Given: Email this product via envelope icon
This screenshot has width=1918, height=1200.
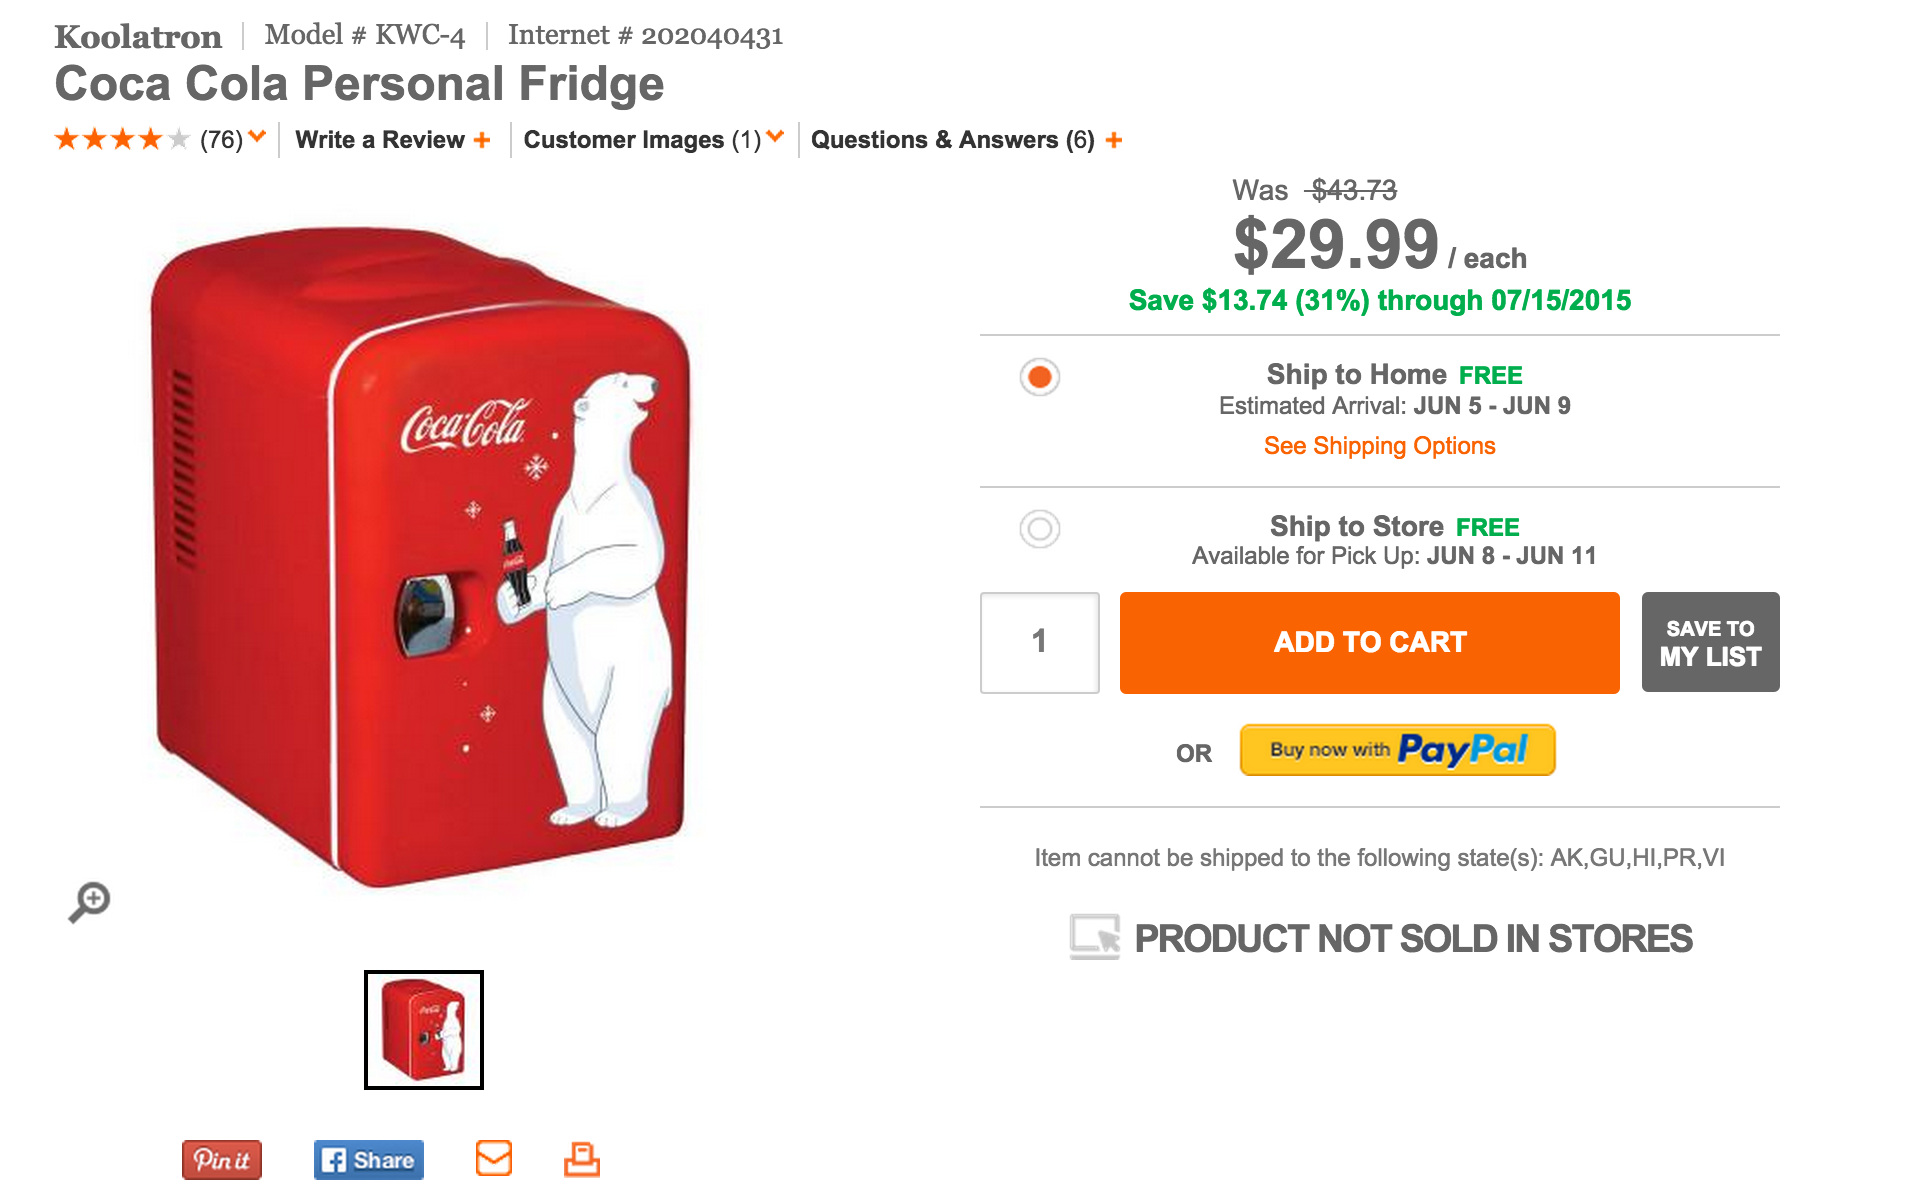Looking at the screenshot, I should click(x=492, y=1157).
